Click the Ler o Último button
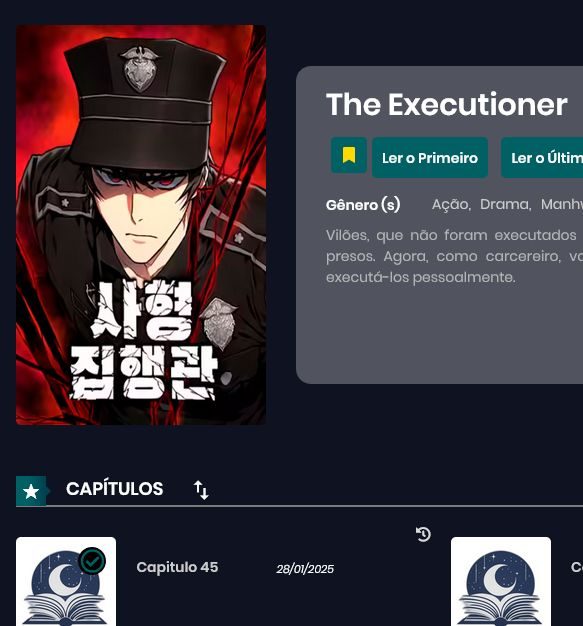This screenshot has height=626, width=583. 542,158
